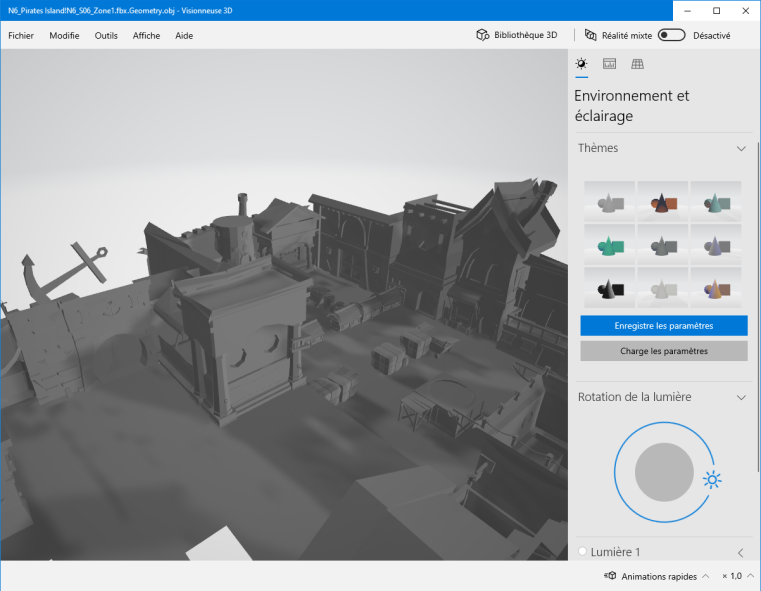Open the stats and shading panel tab

[x=609, y=64]
